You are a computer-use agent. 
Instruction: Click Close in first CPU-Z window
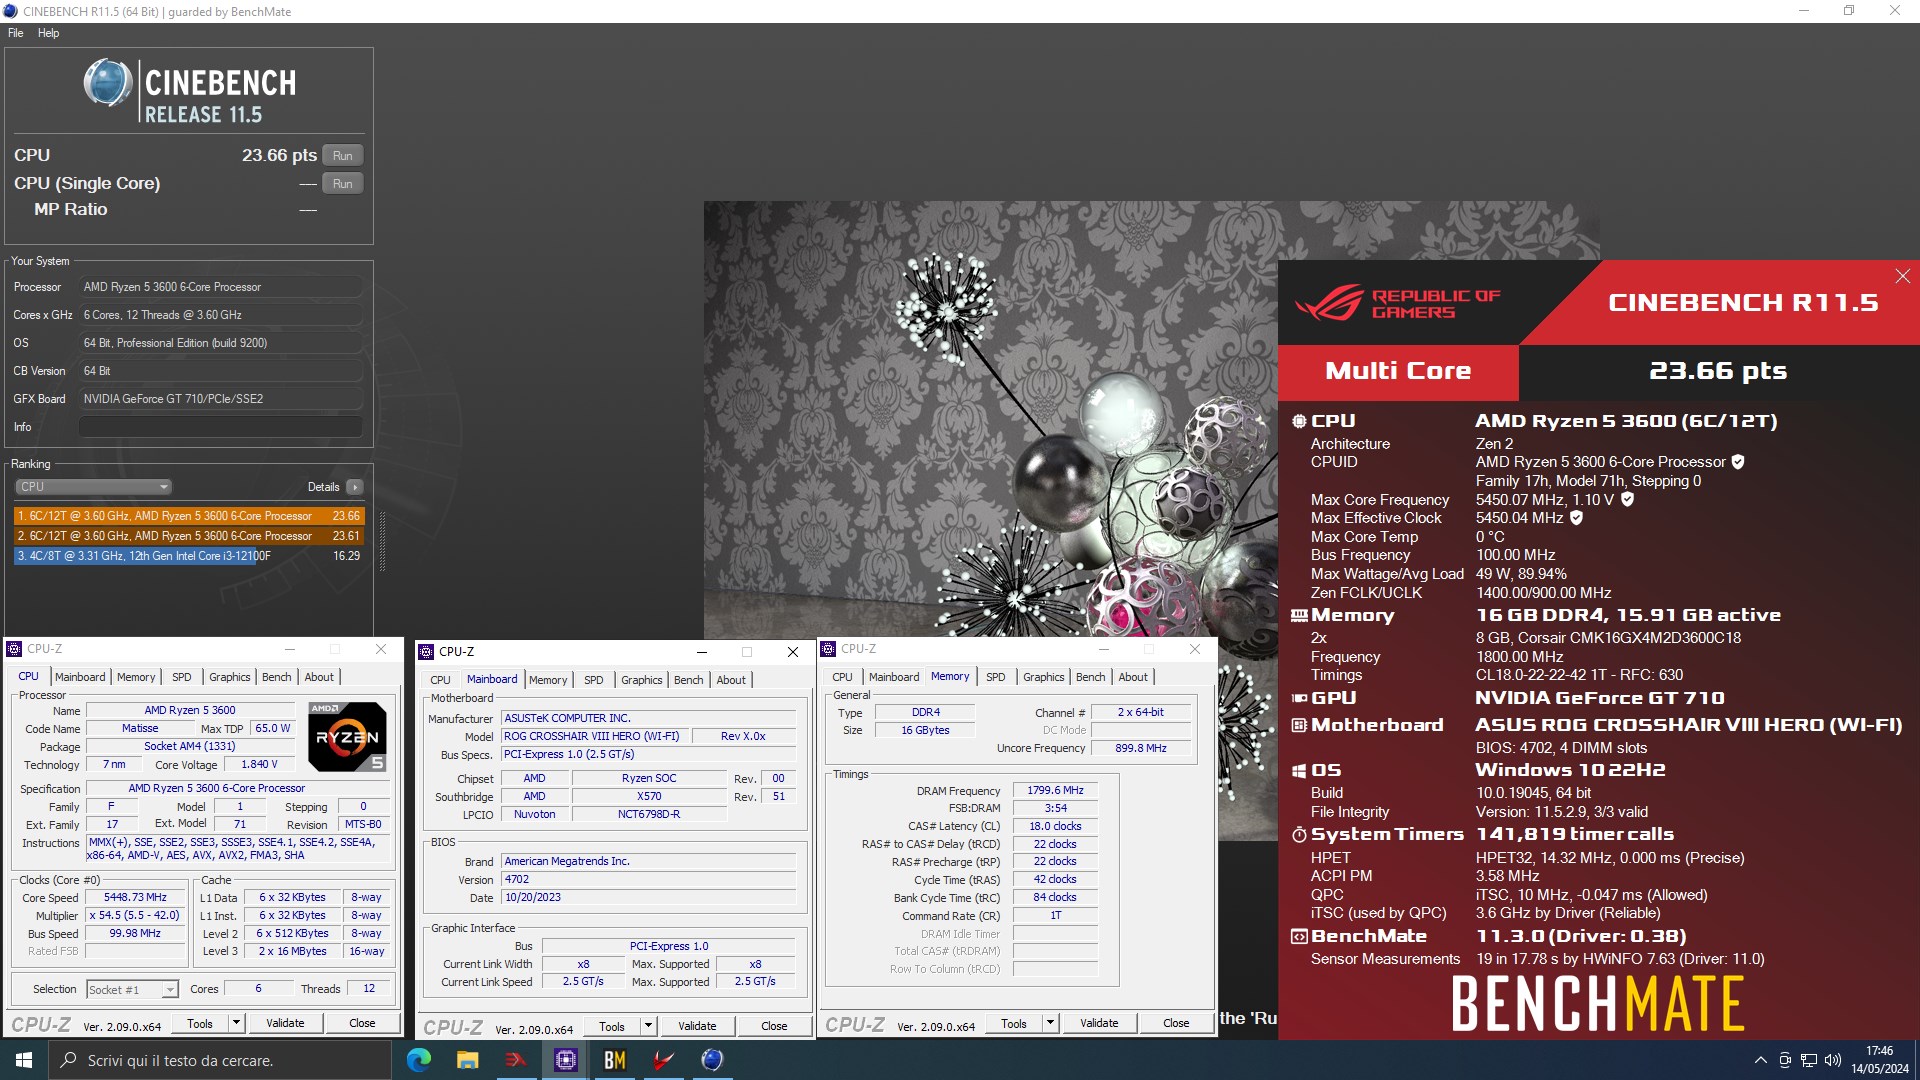click(362, 1023)
